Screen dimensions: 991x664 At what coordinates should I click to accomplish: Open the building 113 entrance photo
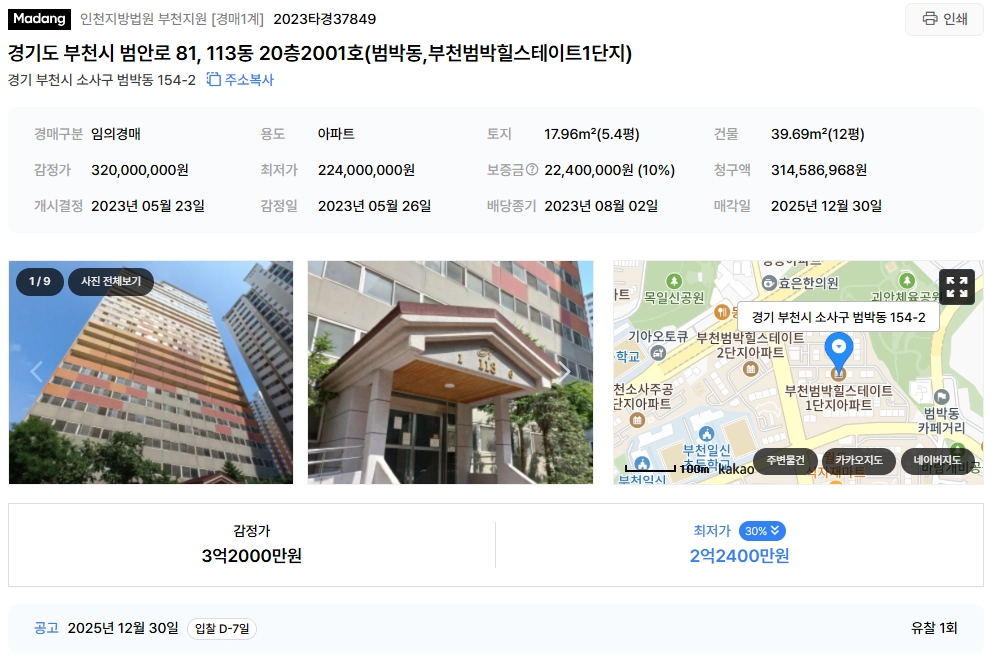[x=450, y=373]
